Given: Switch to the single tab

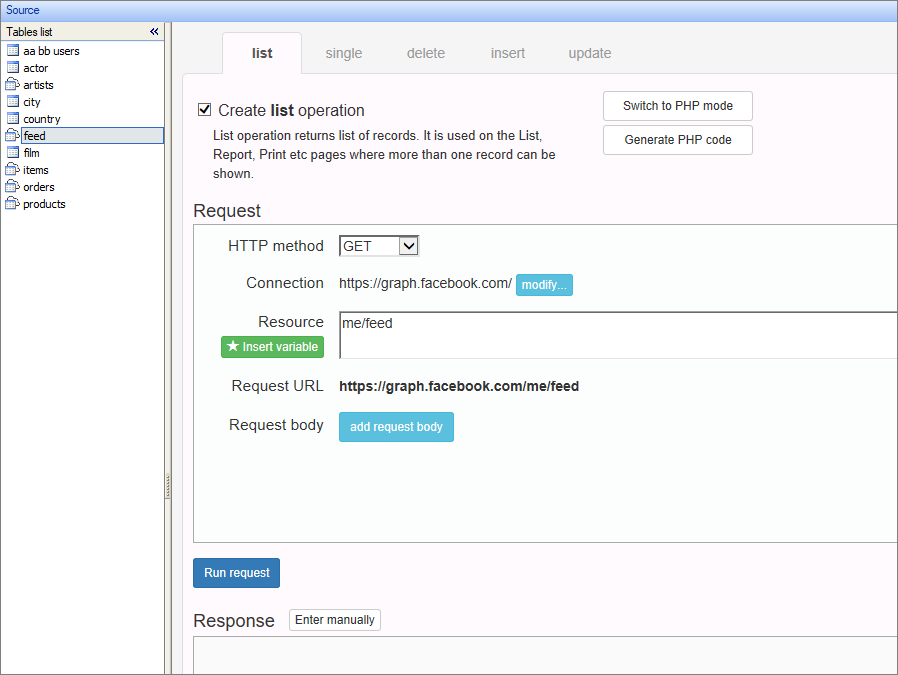Looking at the screenshot, I should [x=343, y=53].
